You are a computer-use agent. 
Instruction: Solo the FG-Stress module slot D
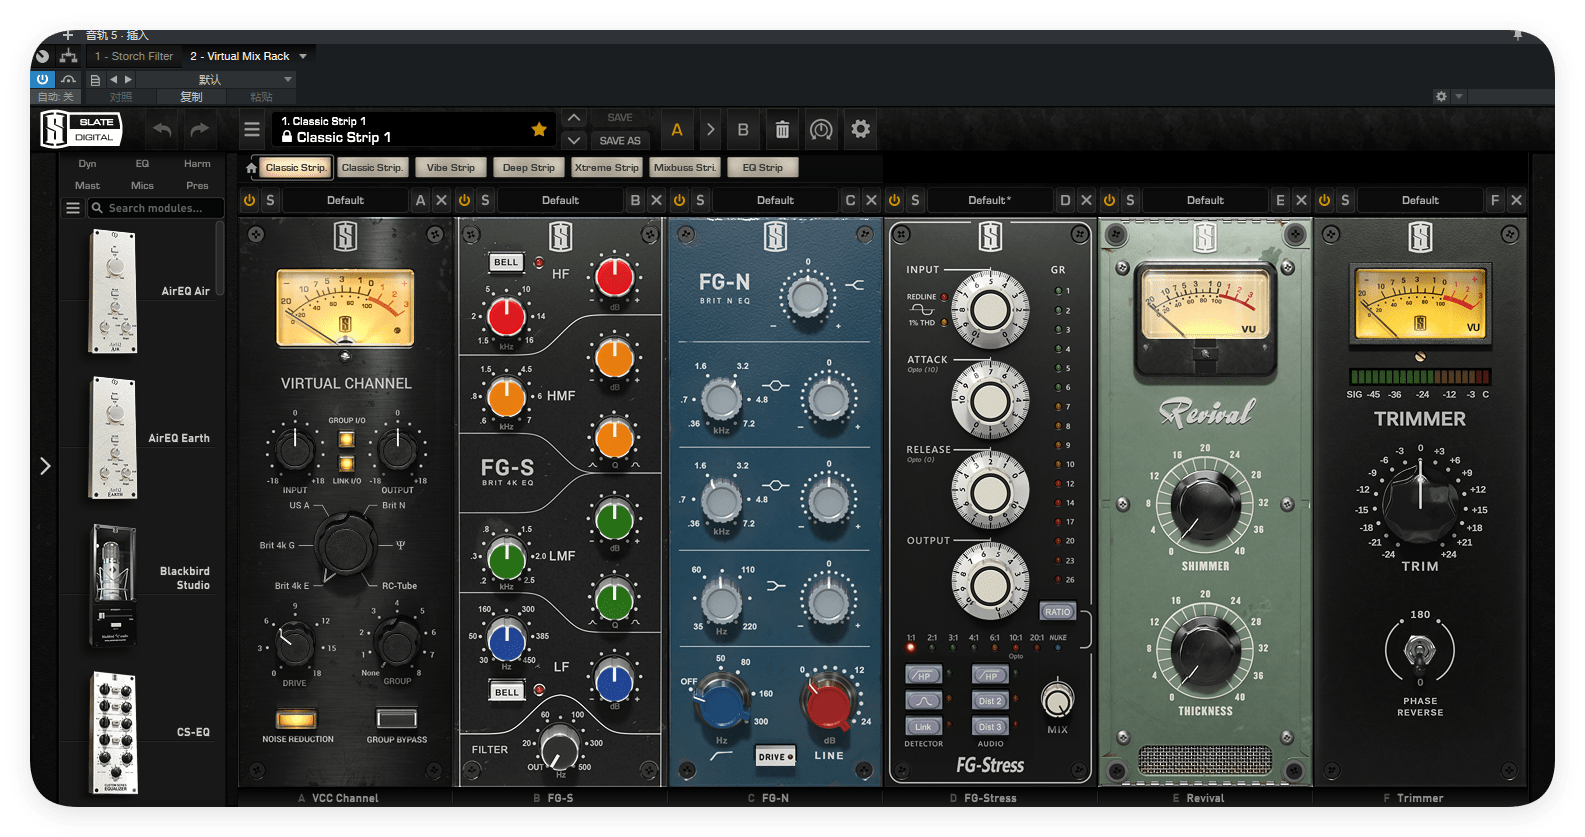[x=915, y=200]
